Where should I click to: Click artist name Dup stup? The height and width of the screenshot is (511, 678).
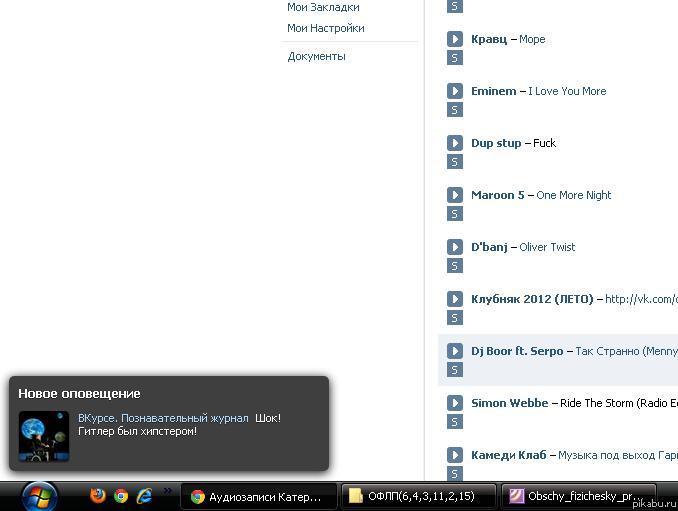click(496, 144)
